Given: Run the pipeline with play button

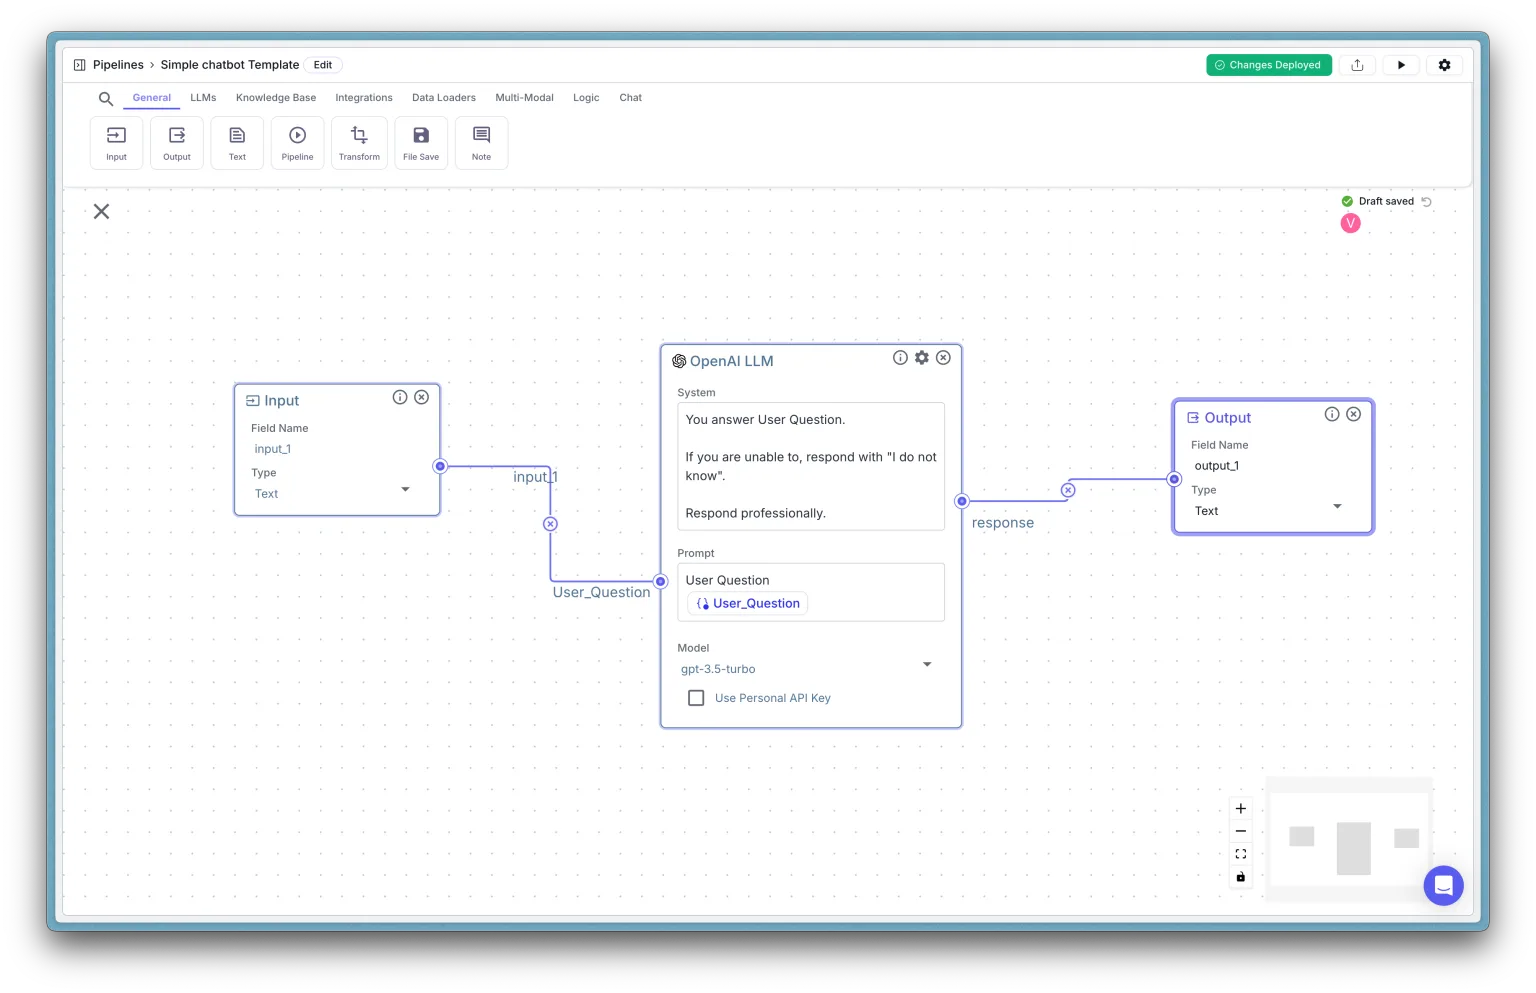Looking at the screenshot, I should point(1401,65).
